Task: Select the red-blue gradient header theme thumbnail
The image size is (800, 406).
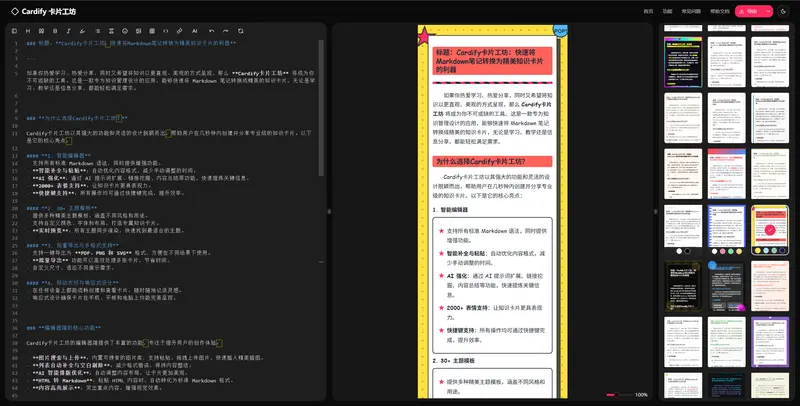Action: click(x=727, y=174)
